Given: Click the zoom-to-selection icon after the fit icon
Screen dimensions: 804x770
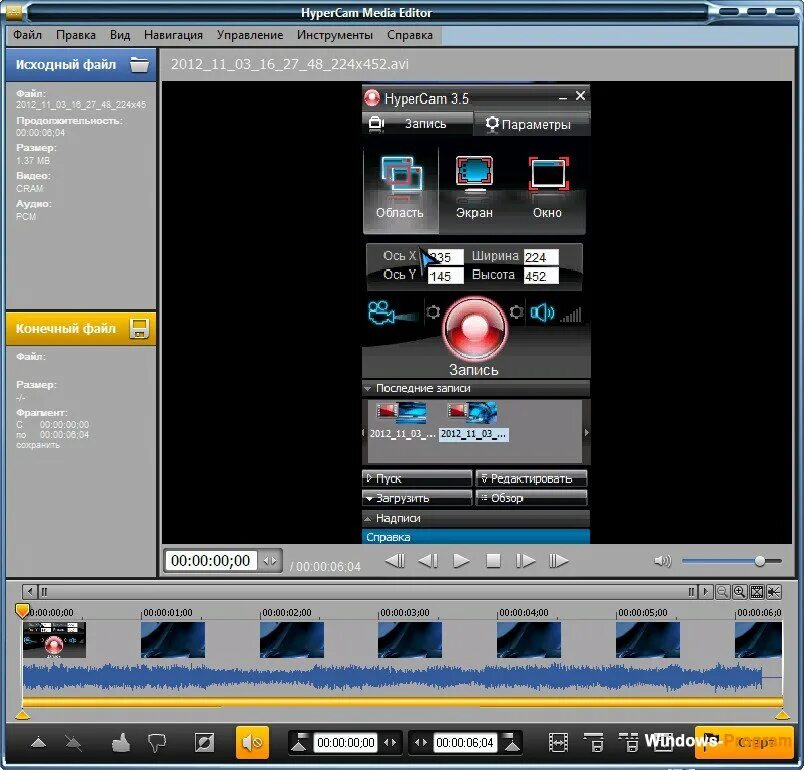Looking at the screenshot, I should (774, 592).
